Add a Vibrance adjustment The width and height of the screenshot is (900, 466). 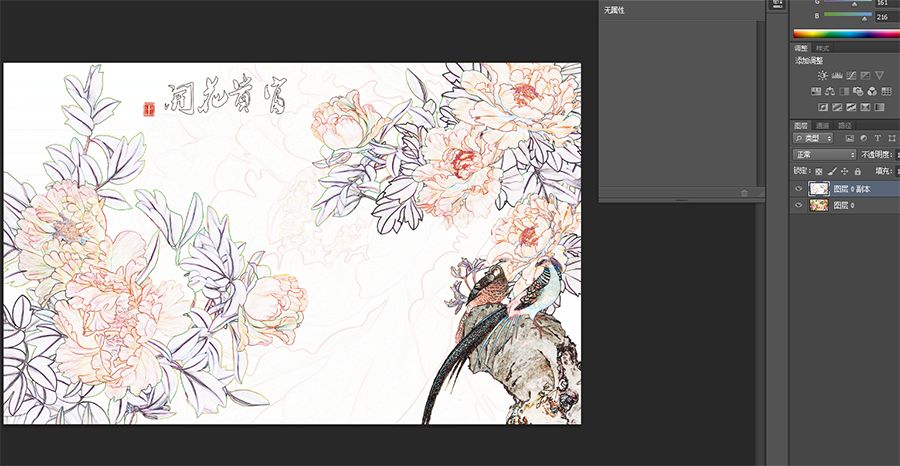879,75
